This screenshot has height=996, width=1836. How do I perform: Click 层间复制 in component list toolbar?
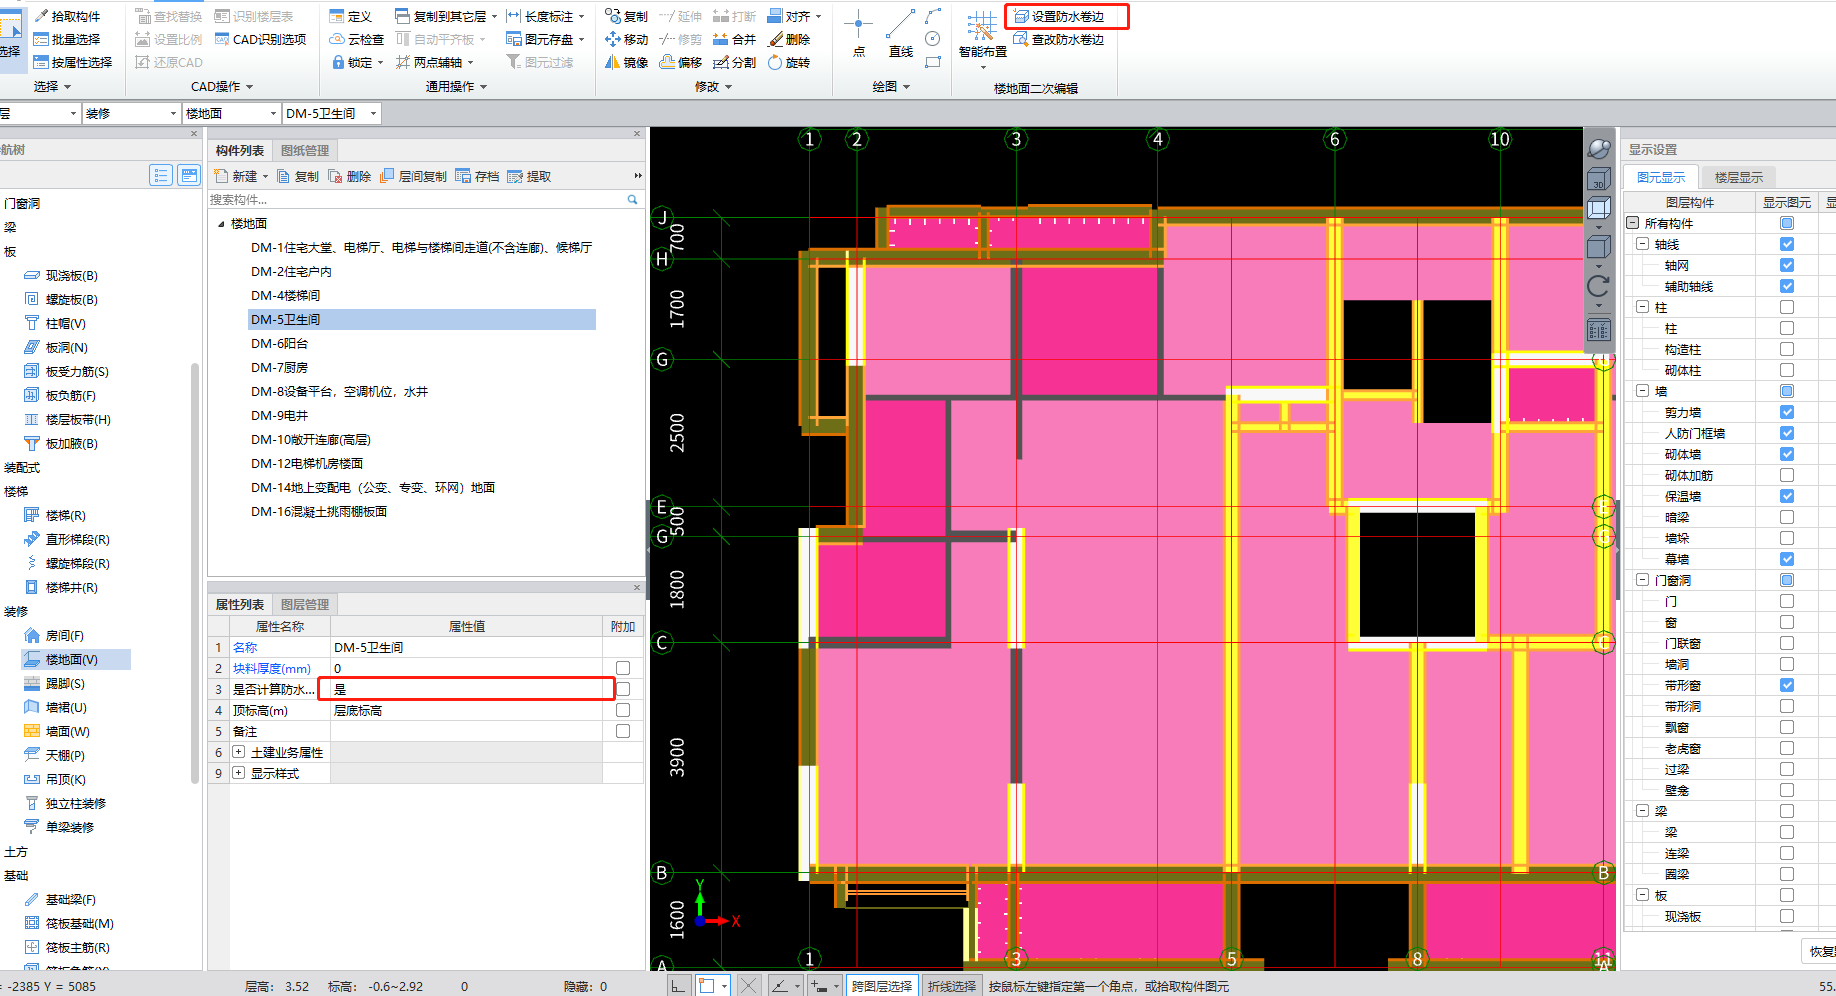(x=413, y=176)
